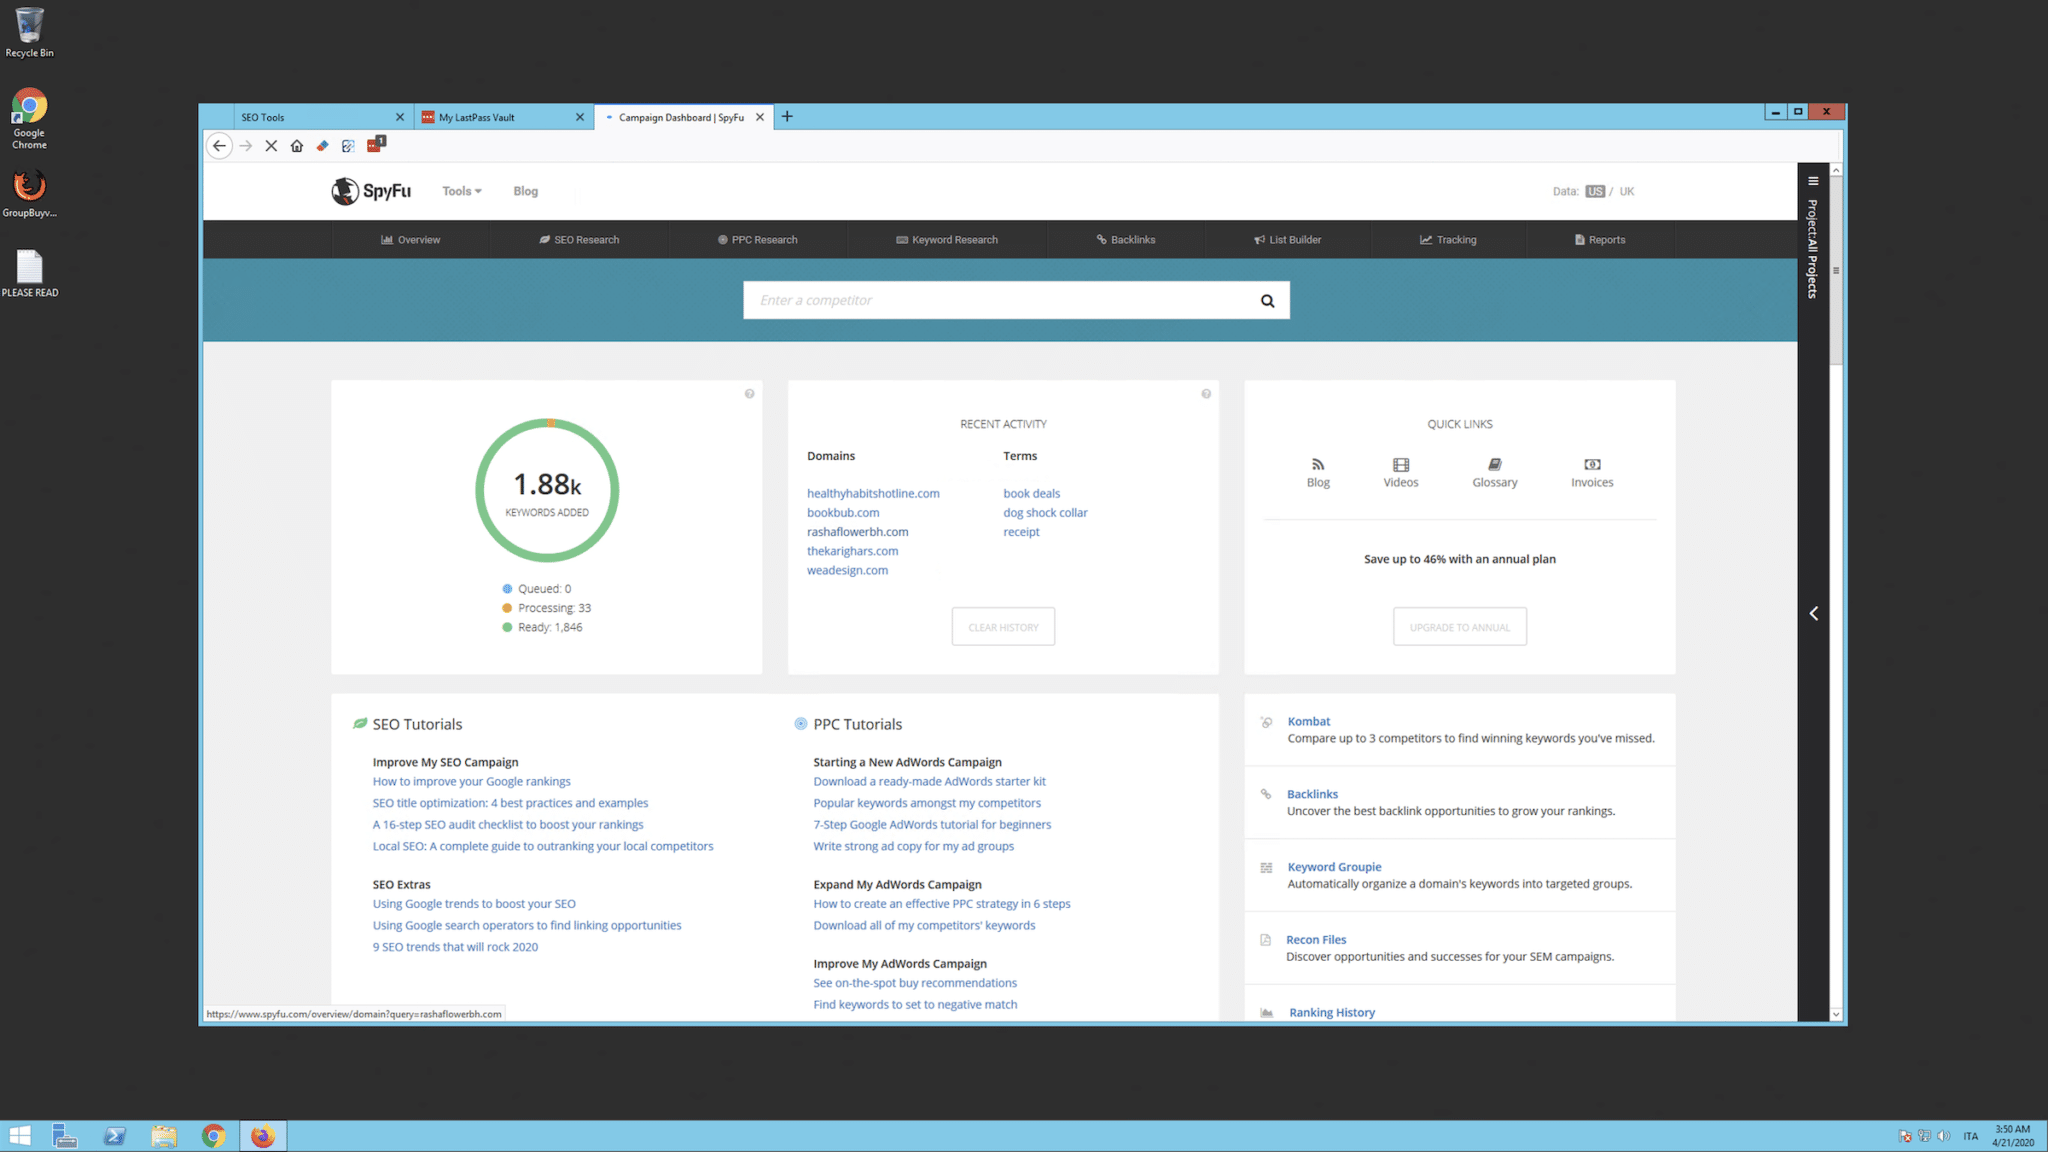The width and height of the screenshot is (2048, 1152).
Task: Open a new browser tab with plus
Action: click(x=787, y=117)
